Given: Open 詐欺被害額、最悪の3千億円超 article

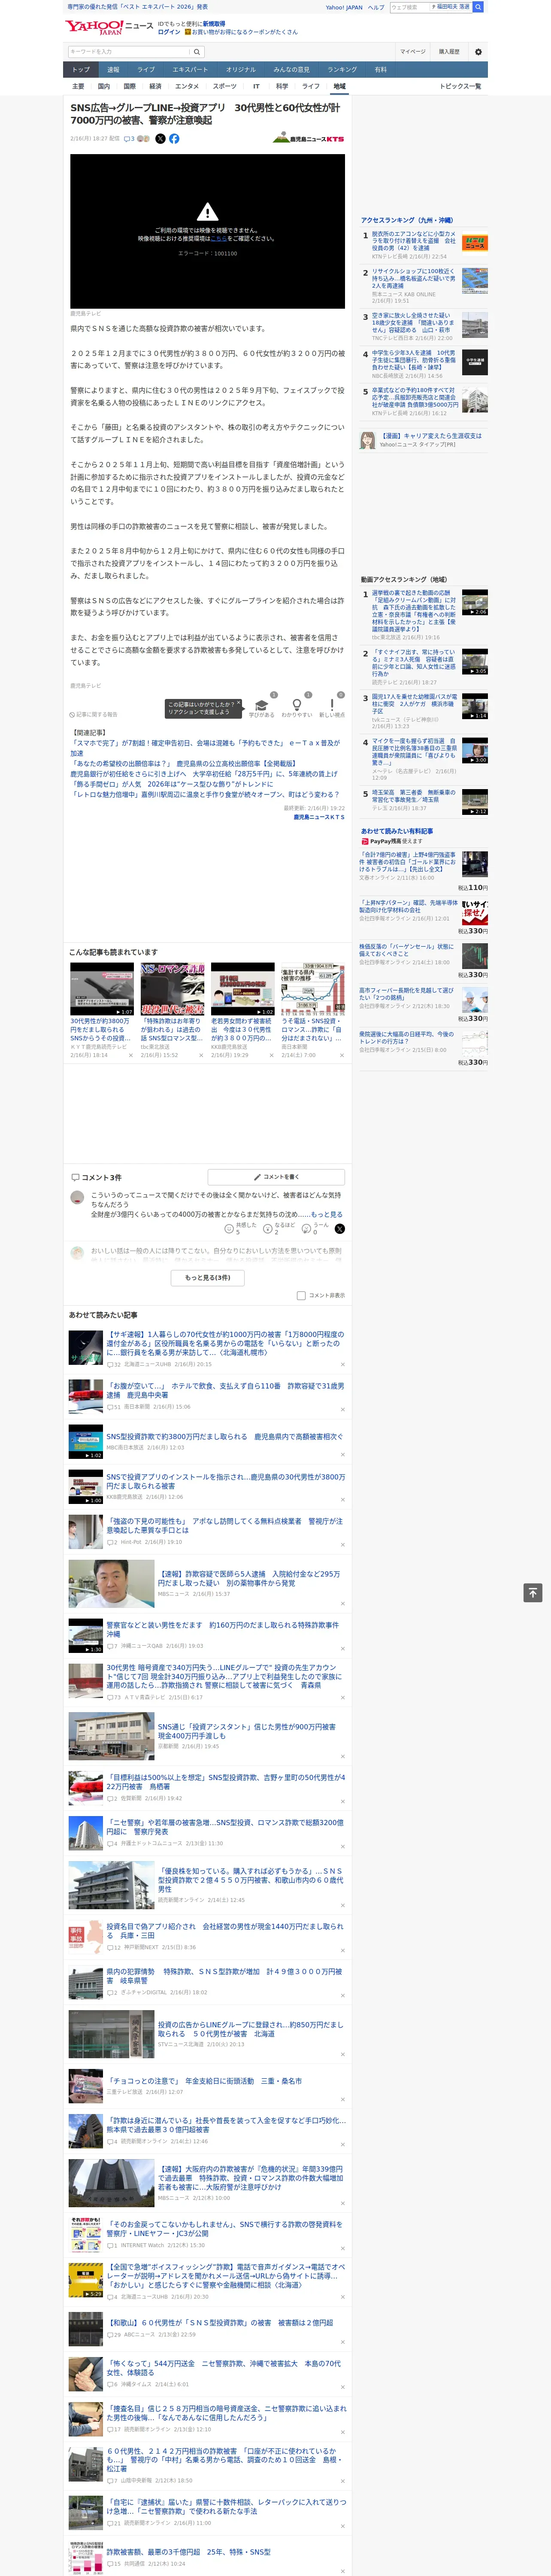Looking at the screenshot, I should (188, 2551).
